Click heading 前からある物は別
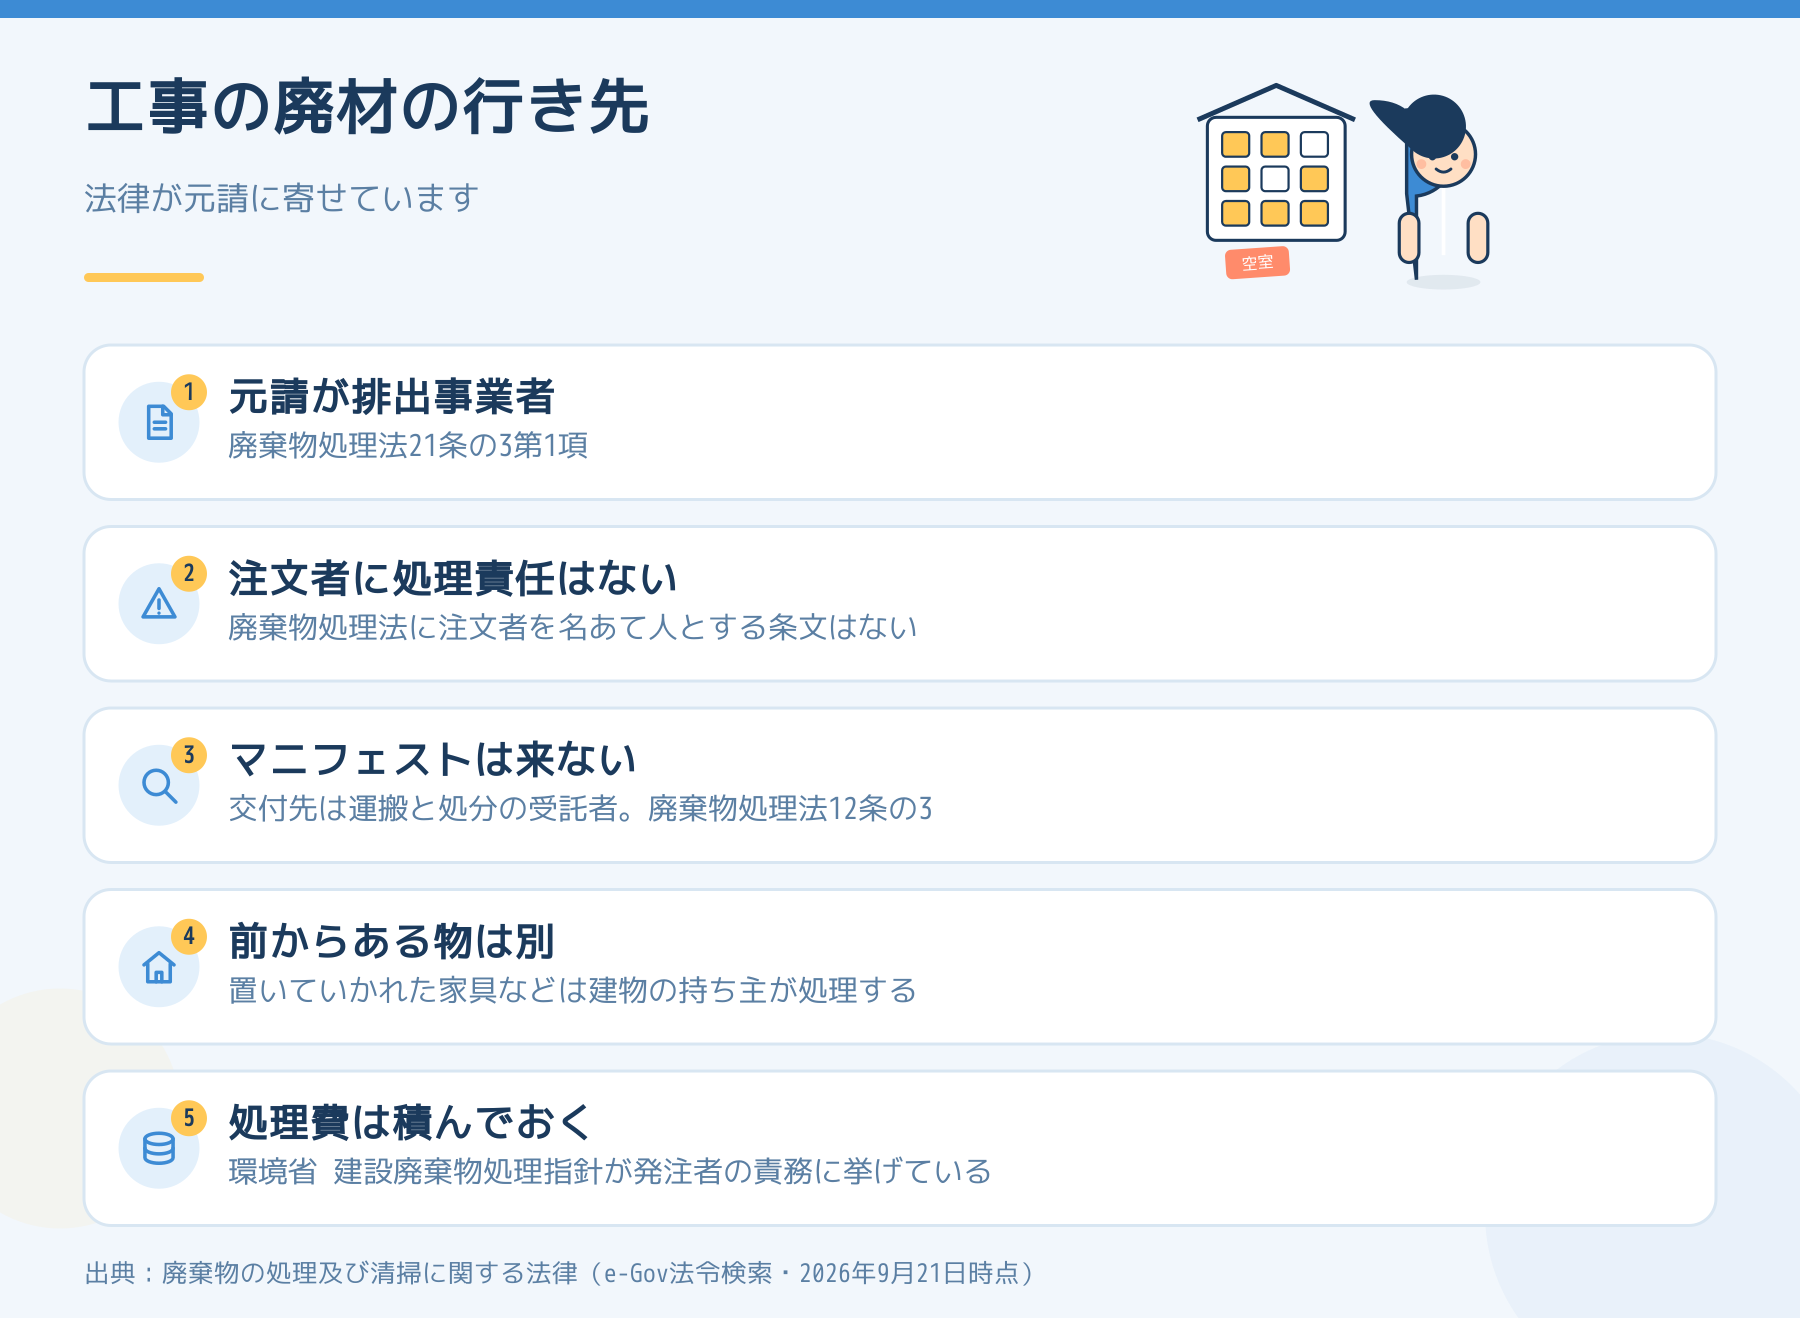This screenshot has height=1318, width=1800. point(391,941)
